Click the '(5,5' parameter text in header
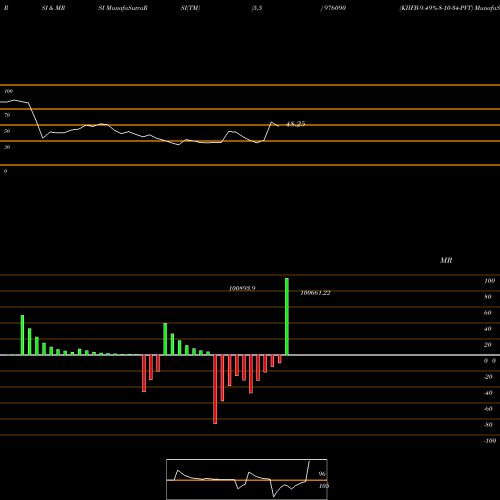 click(x=257, y=8)
